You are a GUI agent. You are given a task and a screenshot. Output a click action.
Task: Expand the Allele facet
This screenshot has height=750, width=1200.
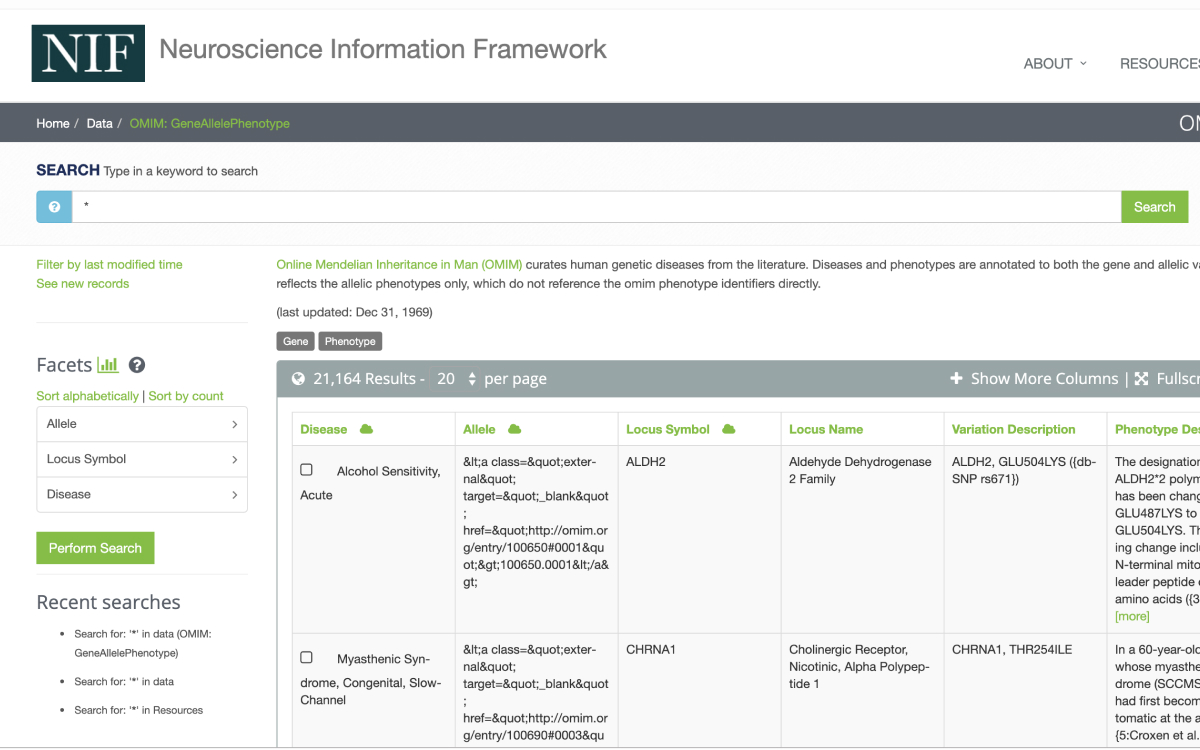[142, 424]
